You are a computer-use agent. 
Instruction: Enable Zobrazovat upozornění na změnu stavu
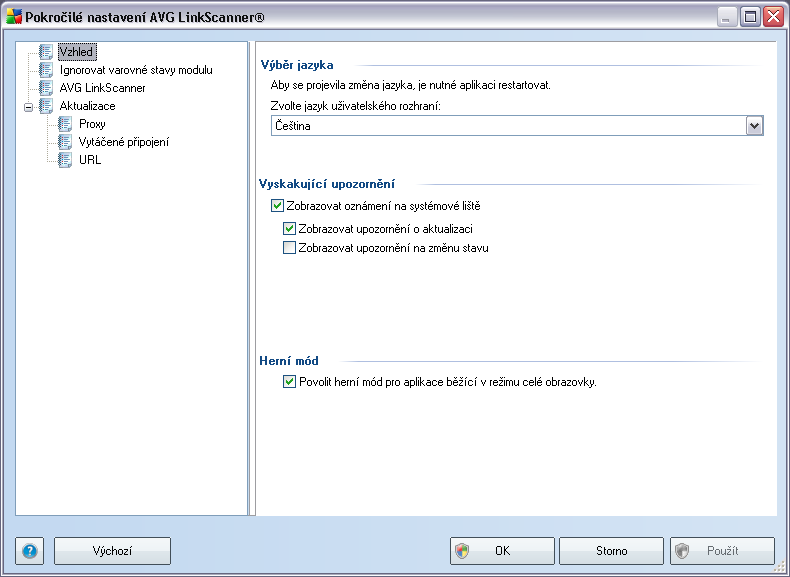click(289, 248)
